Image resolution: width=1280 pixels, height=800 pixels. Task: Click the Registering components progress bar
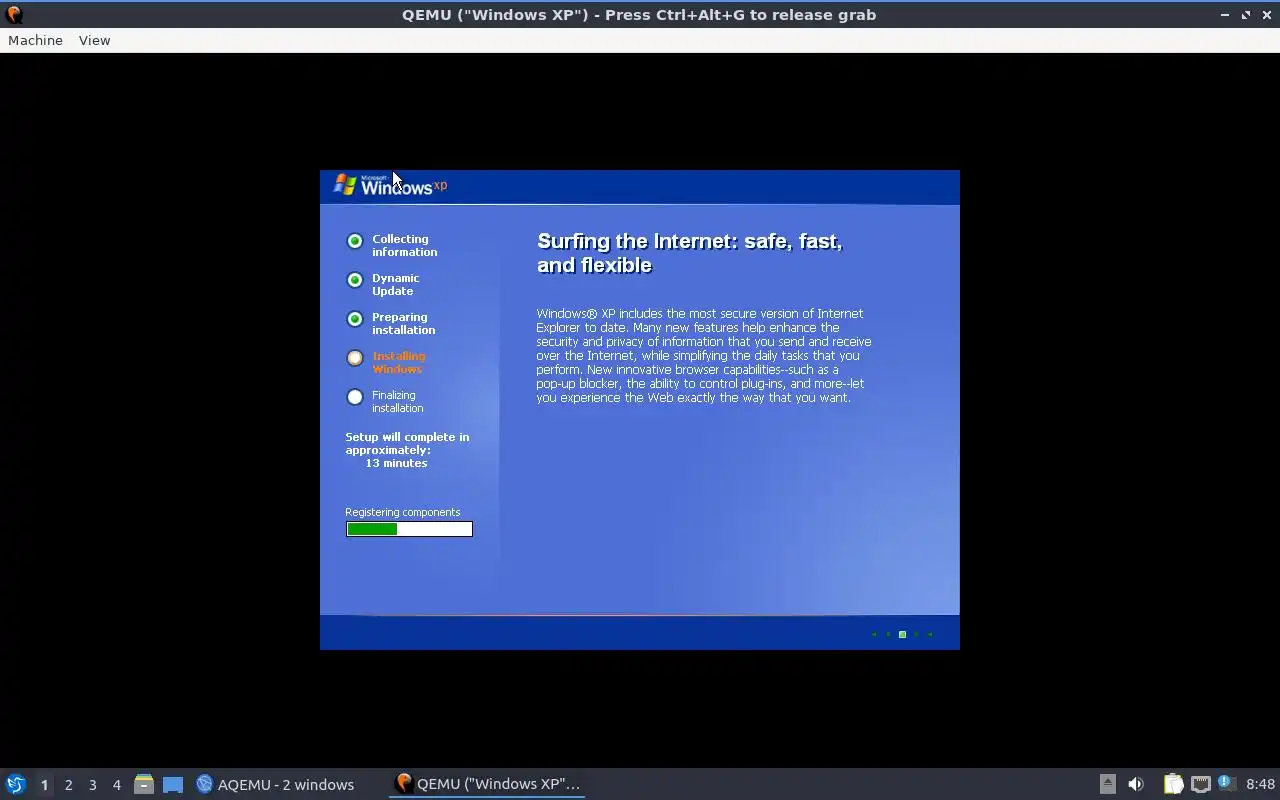[x=409, y=529]
